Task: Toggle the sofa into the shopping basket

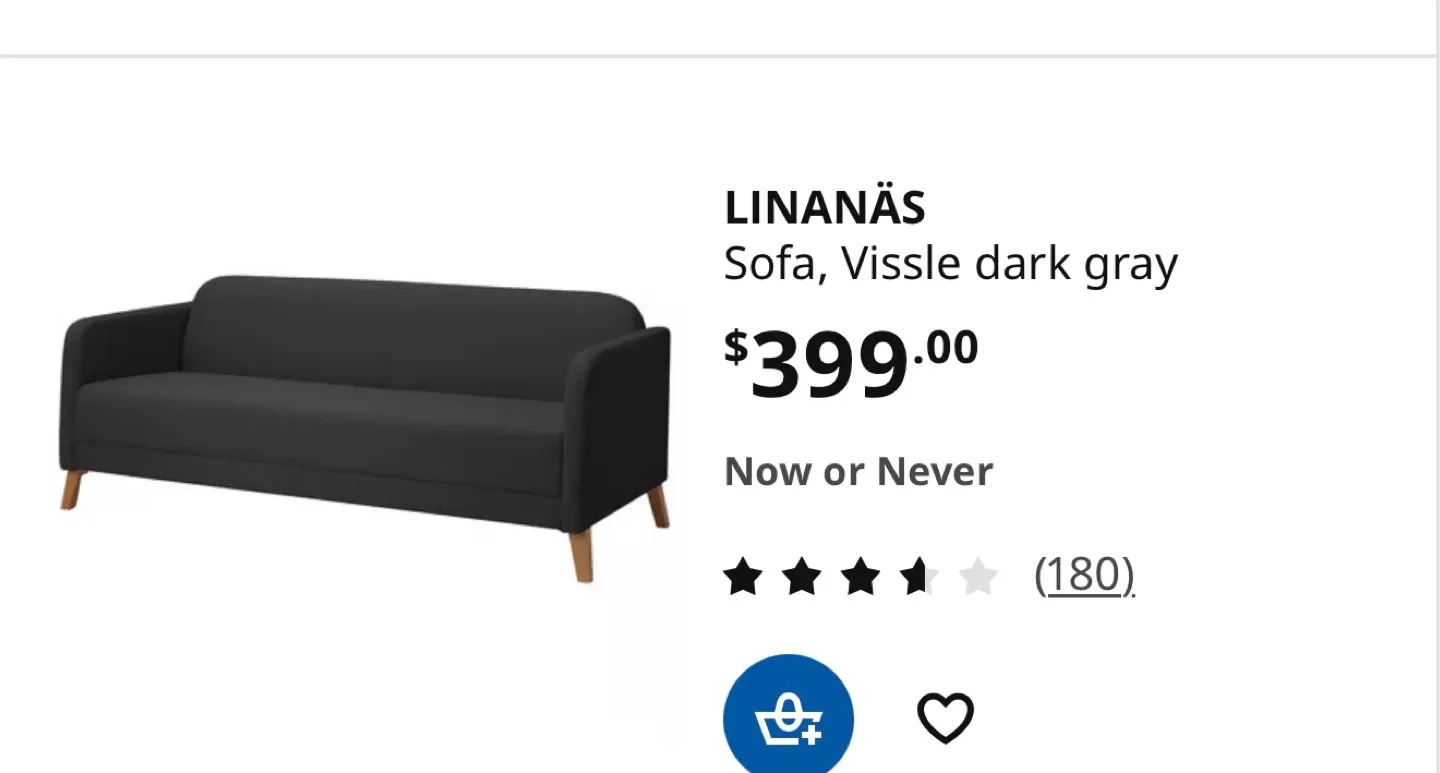Action: [788, 713]
